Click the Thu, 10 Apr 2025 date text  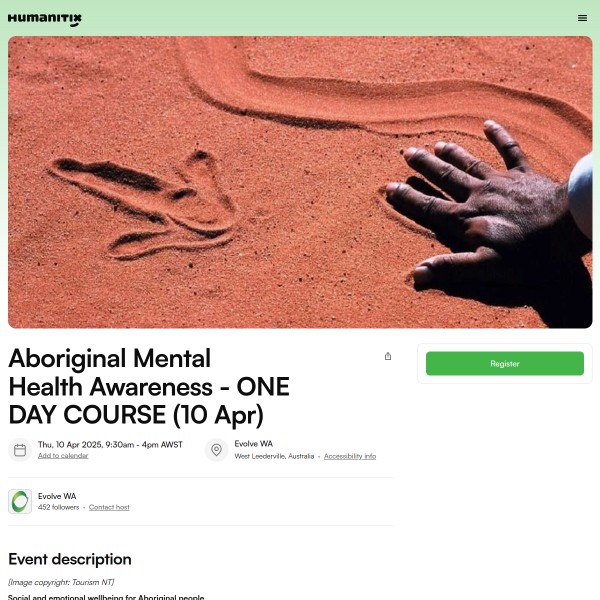[x=110, y=445]
